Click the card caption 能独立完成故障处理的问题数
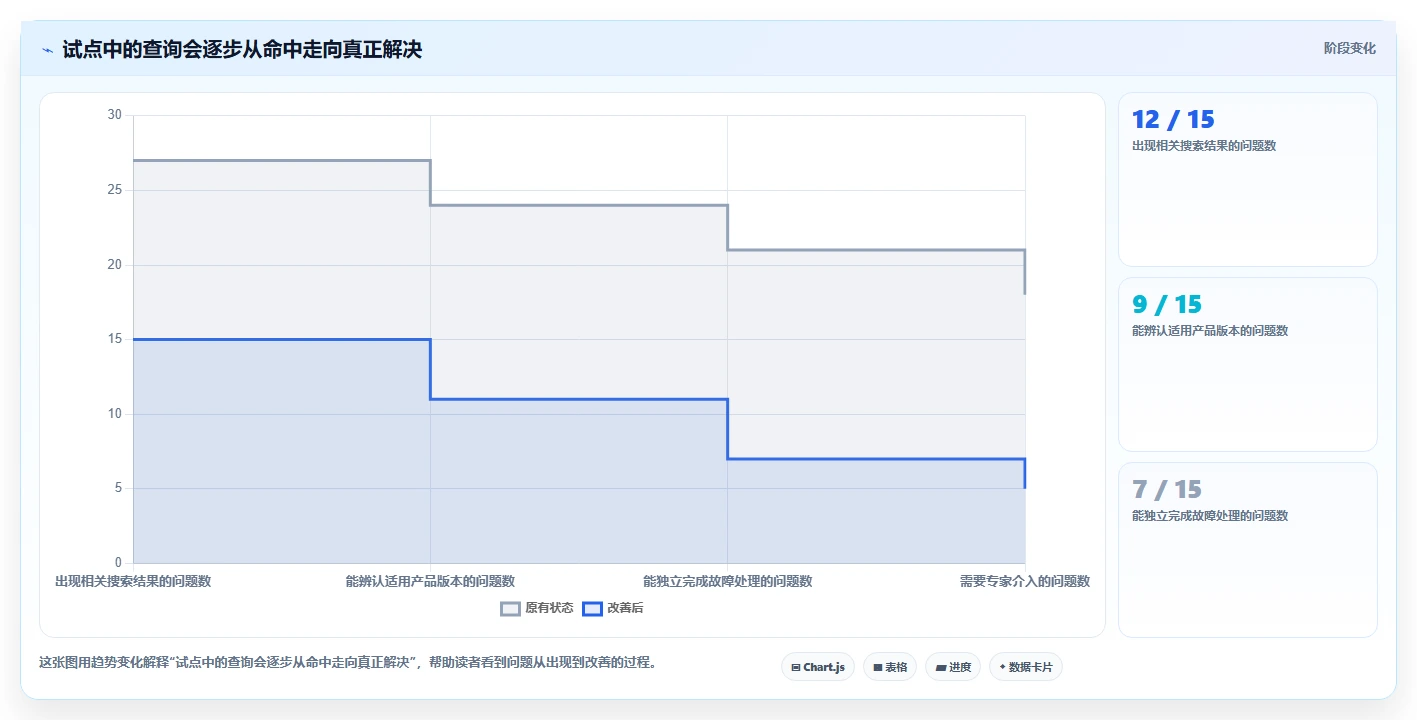 tap(1210, 516)
